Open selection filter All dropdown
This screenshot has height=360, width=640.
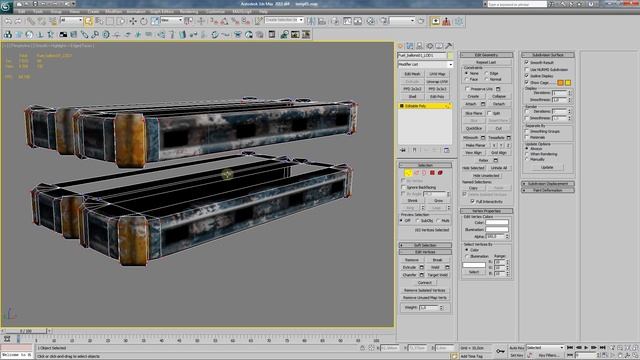tap(71, 20)
